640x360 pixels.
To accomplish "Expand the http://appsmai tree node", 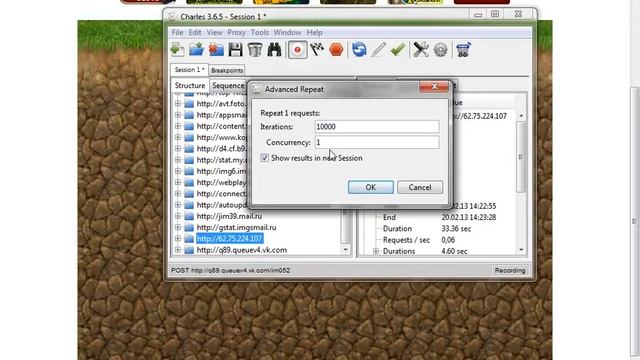I will [x=178, y=115].
